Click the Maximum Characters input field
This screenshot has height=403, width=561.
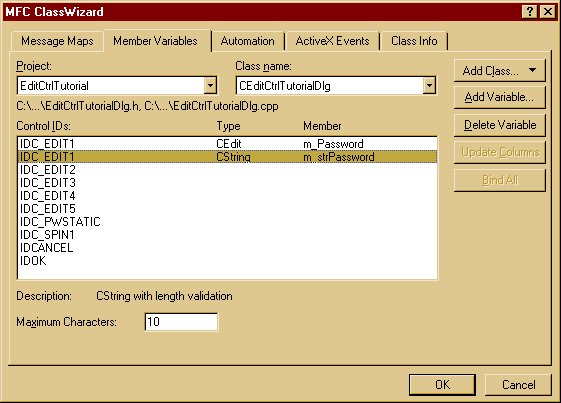click(x=181, y=321)
